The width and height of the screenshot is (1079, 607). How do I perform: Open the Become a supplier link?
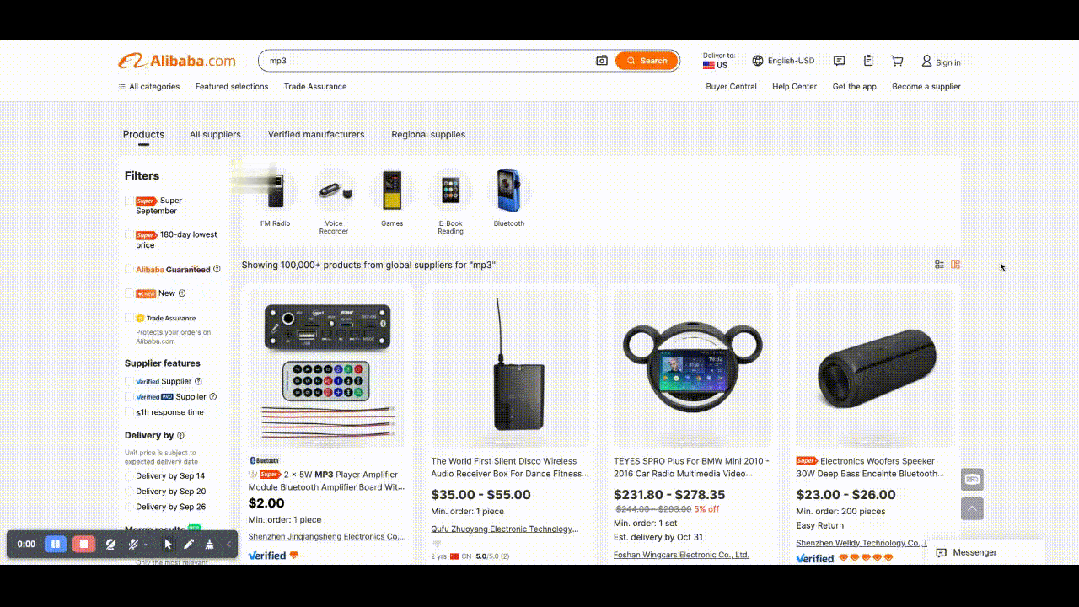926,87
